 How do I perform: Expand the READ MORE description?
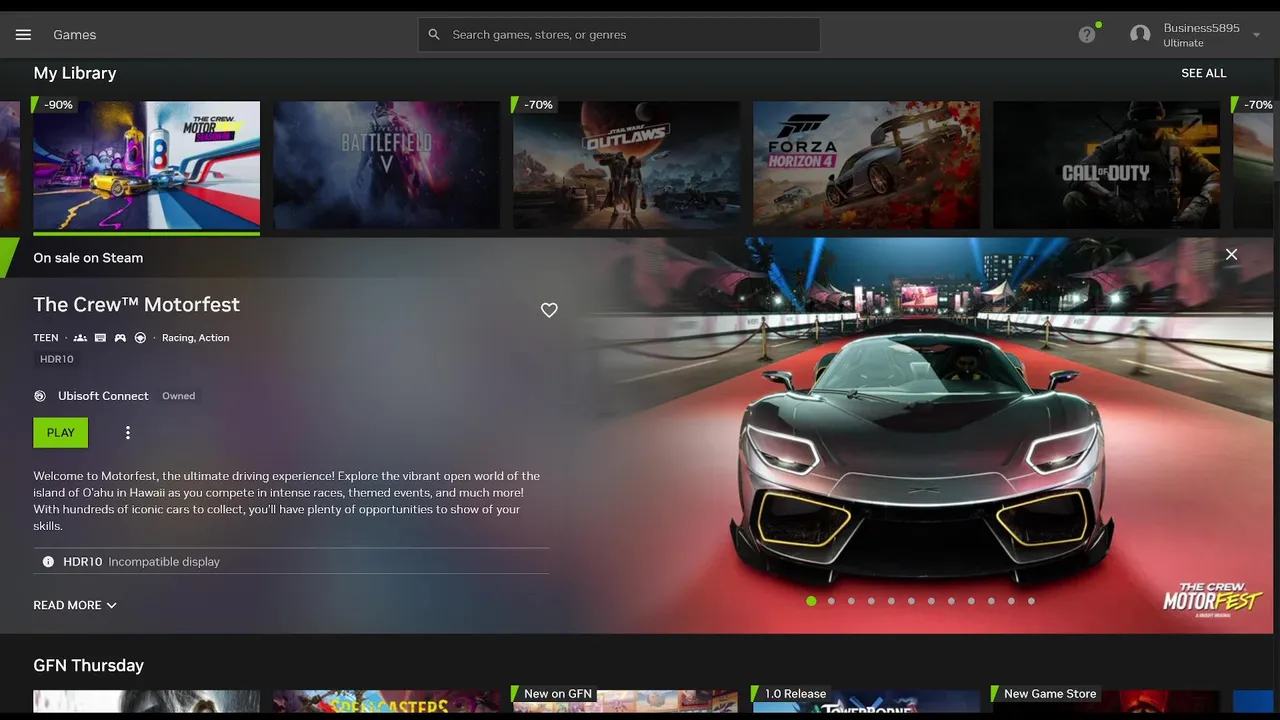point(75,605)
